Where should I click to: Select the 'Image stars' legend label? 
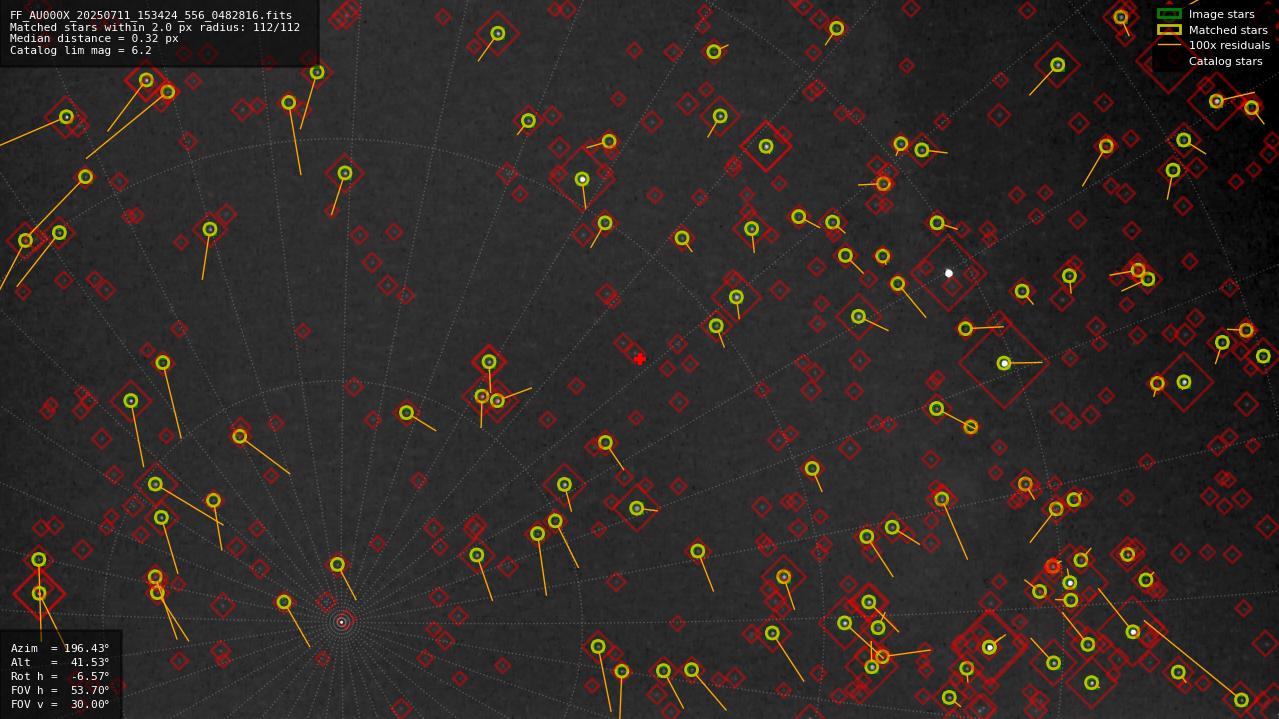tap(1221, 15)
